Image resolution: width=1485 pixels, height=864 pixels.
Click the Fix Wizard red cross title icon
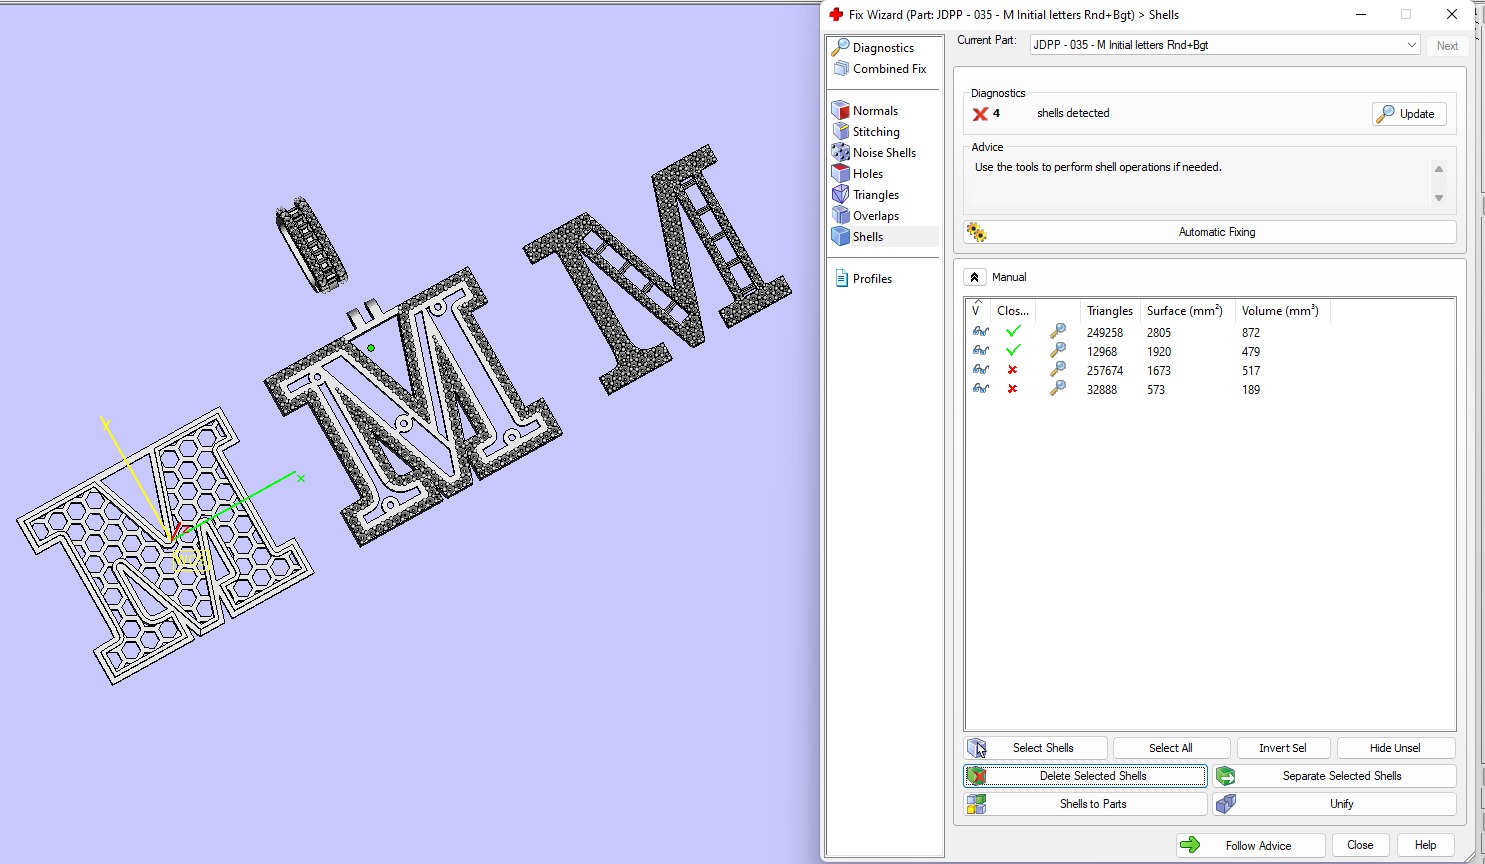(x=837, y=15)
